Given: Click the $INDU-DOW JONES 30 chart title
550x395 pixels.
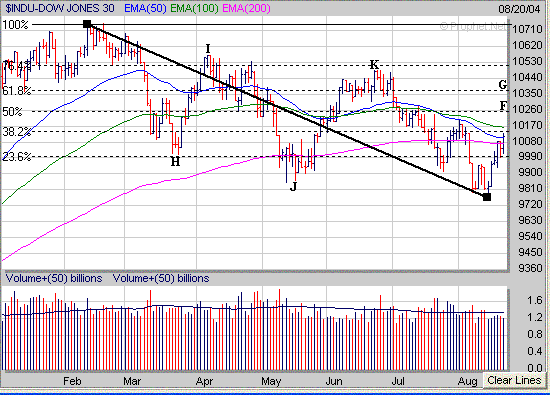Looking at the screenshot, I should [60, 8].
